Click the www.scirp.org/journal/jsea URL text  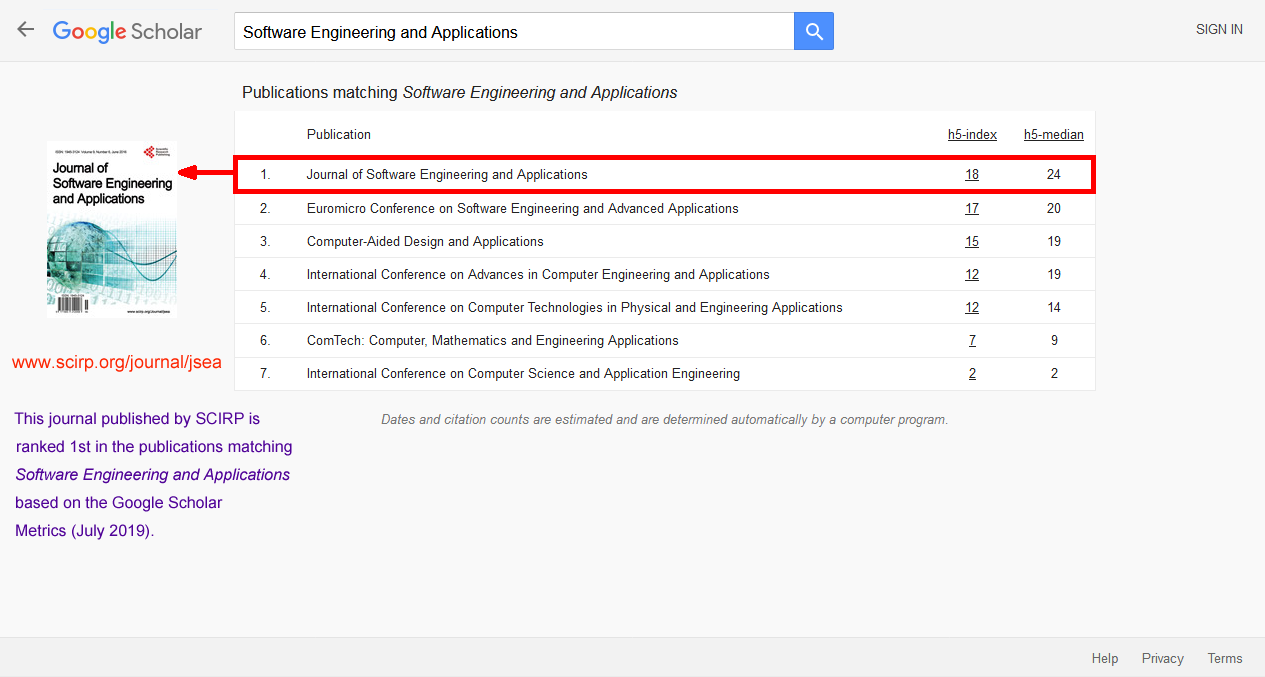click(x=117, y=362)
